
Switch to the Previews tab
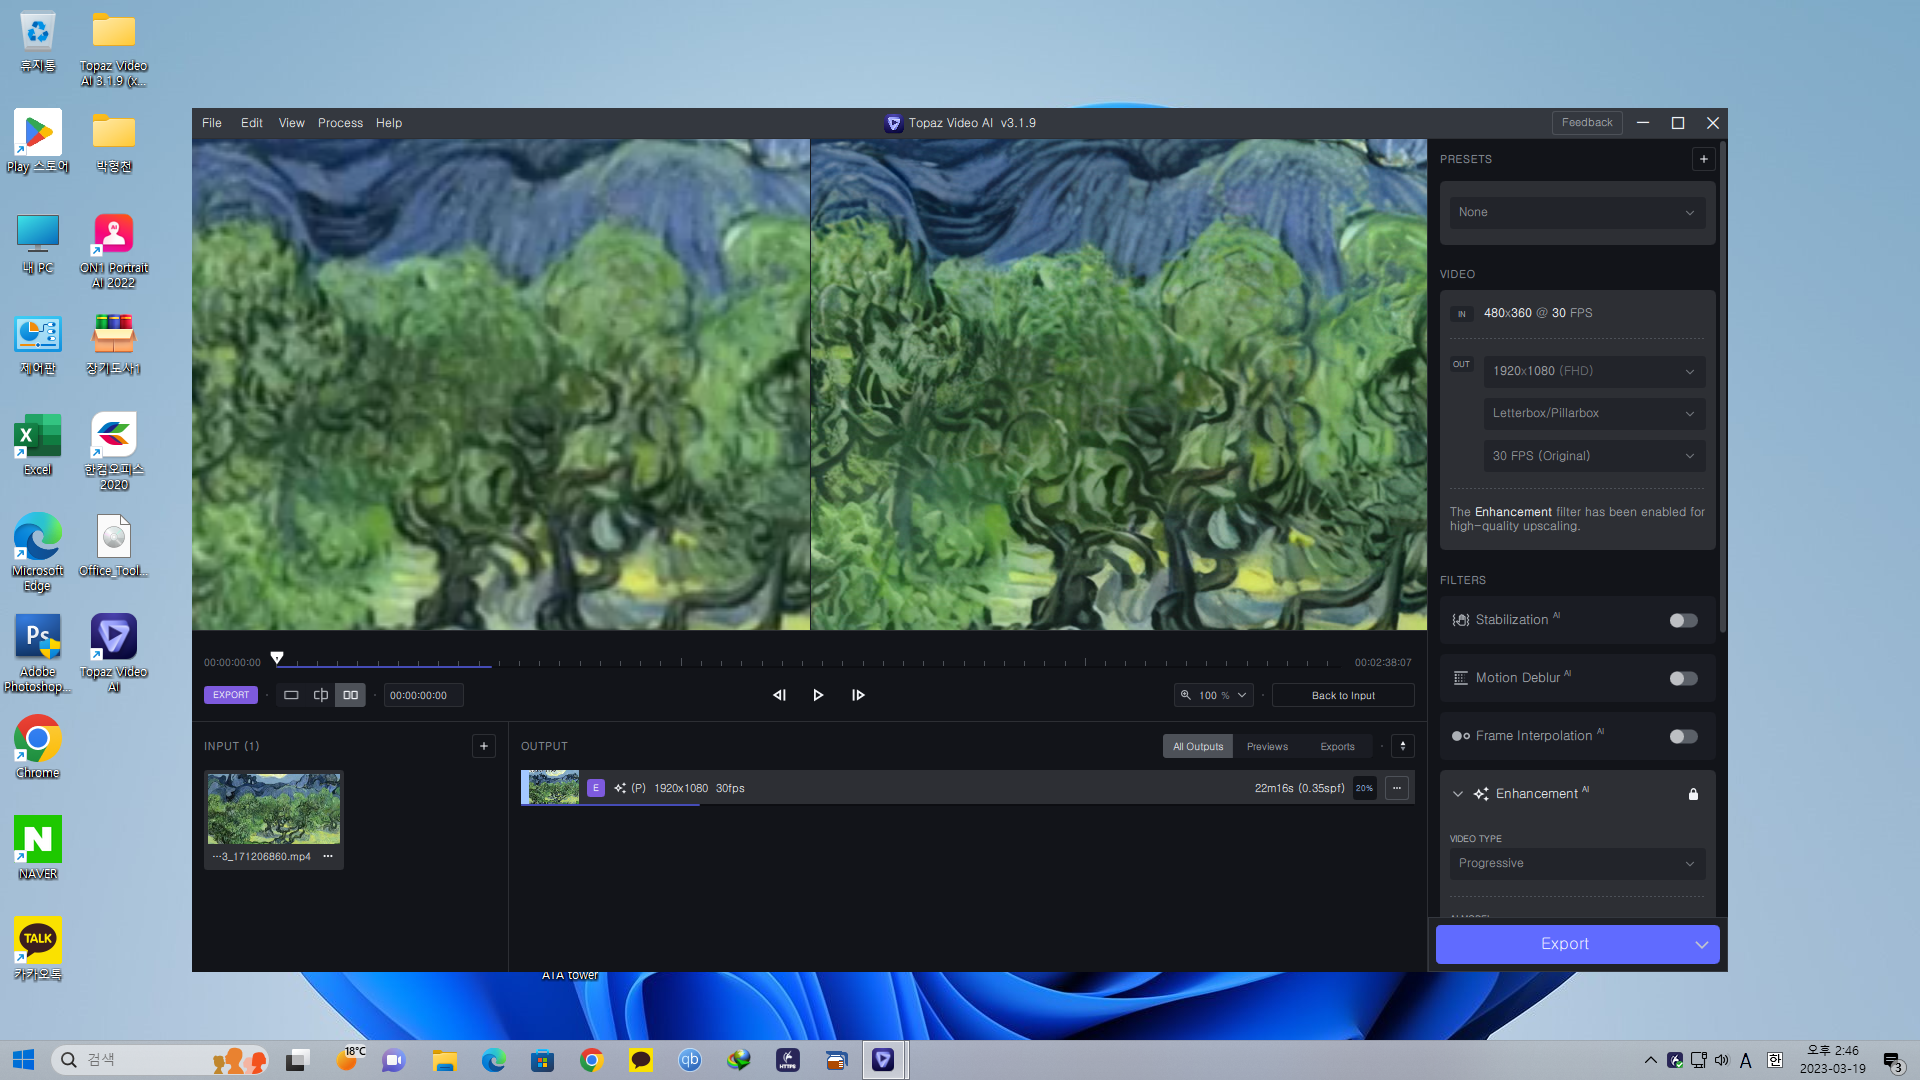pyautogui.click(x=1267, y=746)
